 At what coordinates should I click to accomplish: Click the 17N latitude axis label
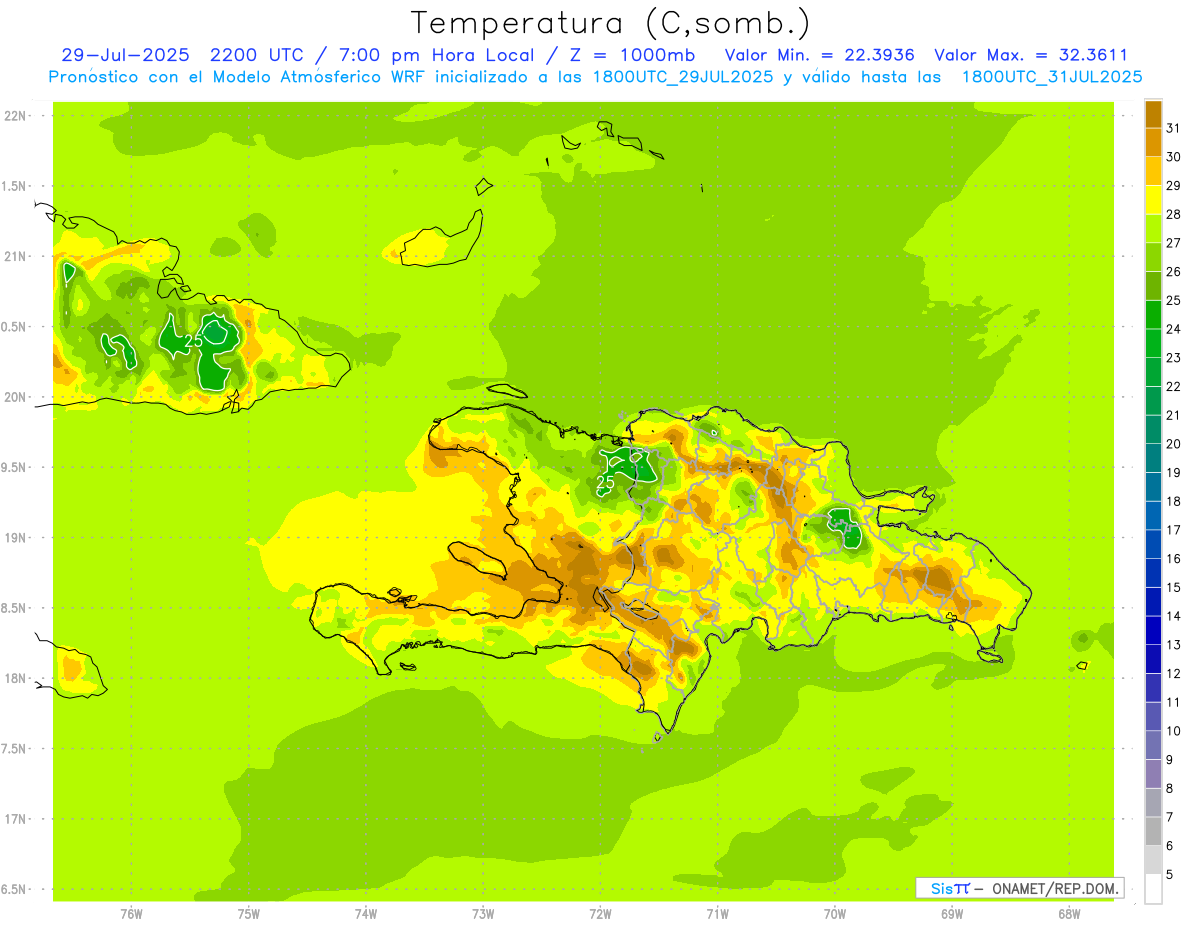(x=15, y=819)
